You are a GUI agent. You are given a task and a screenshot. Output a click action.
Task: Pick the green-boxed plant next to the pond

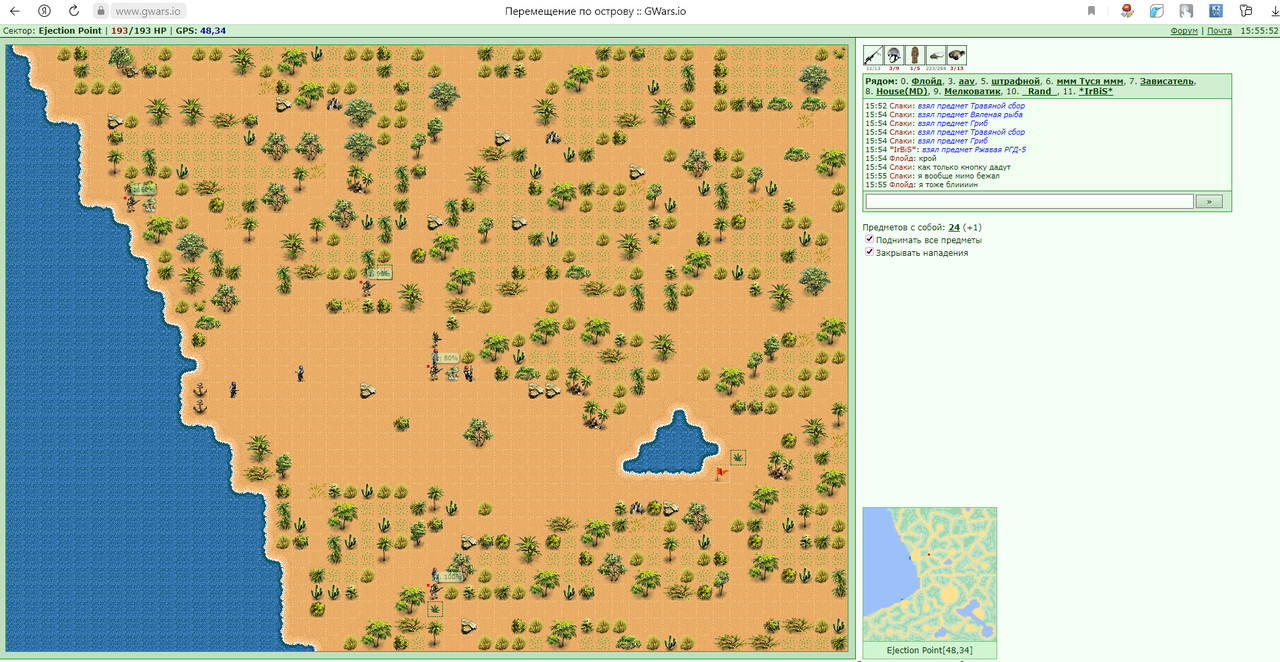click(x=738, y=458)
